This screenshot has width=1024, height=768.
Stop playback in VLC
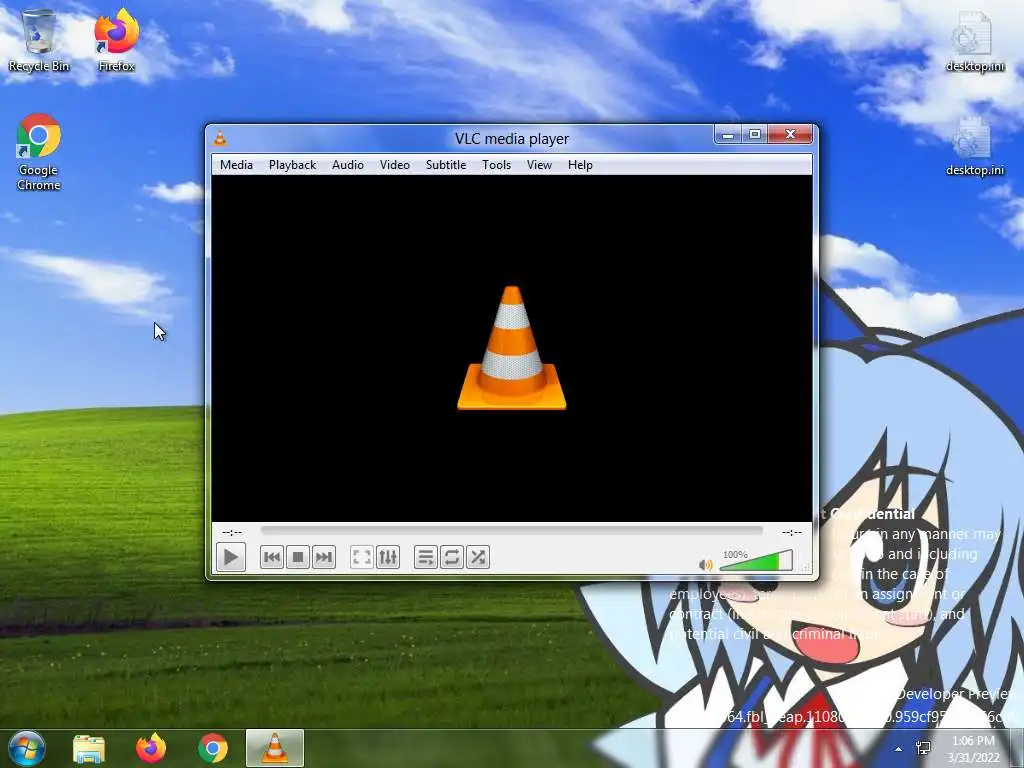[x=298, y=557]
